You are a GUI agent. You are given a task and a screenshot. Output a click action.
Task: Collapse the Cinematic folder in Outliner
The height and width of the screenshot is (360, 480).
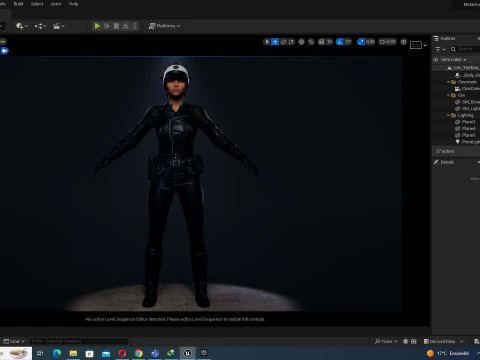(448, 82)
